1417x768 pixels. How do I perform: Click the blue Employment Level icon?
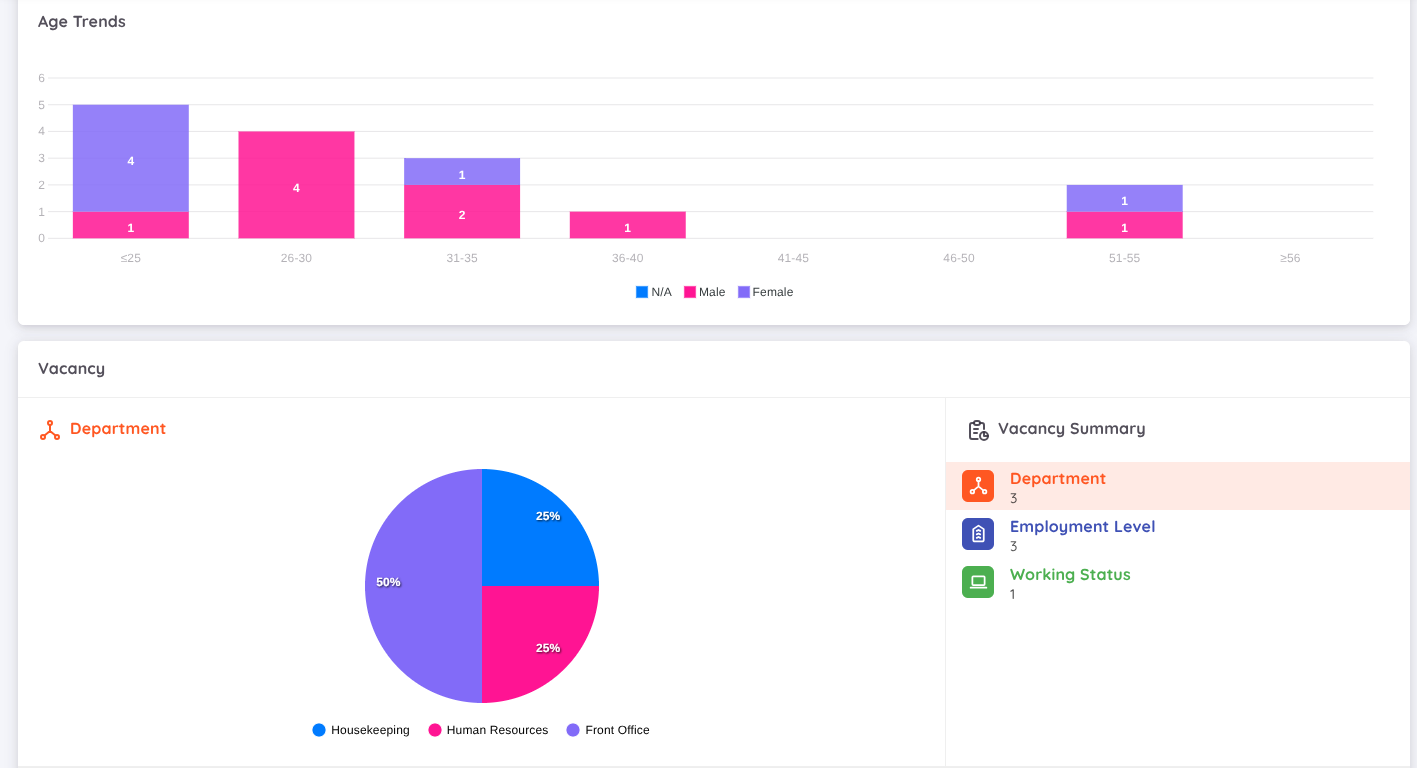(x=977, y=534)
